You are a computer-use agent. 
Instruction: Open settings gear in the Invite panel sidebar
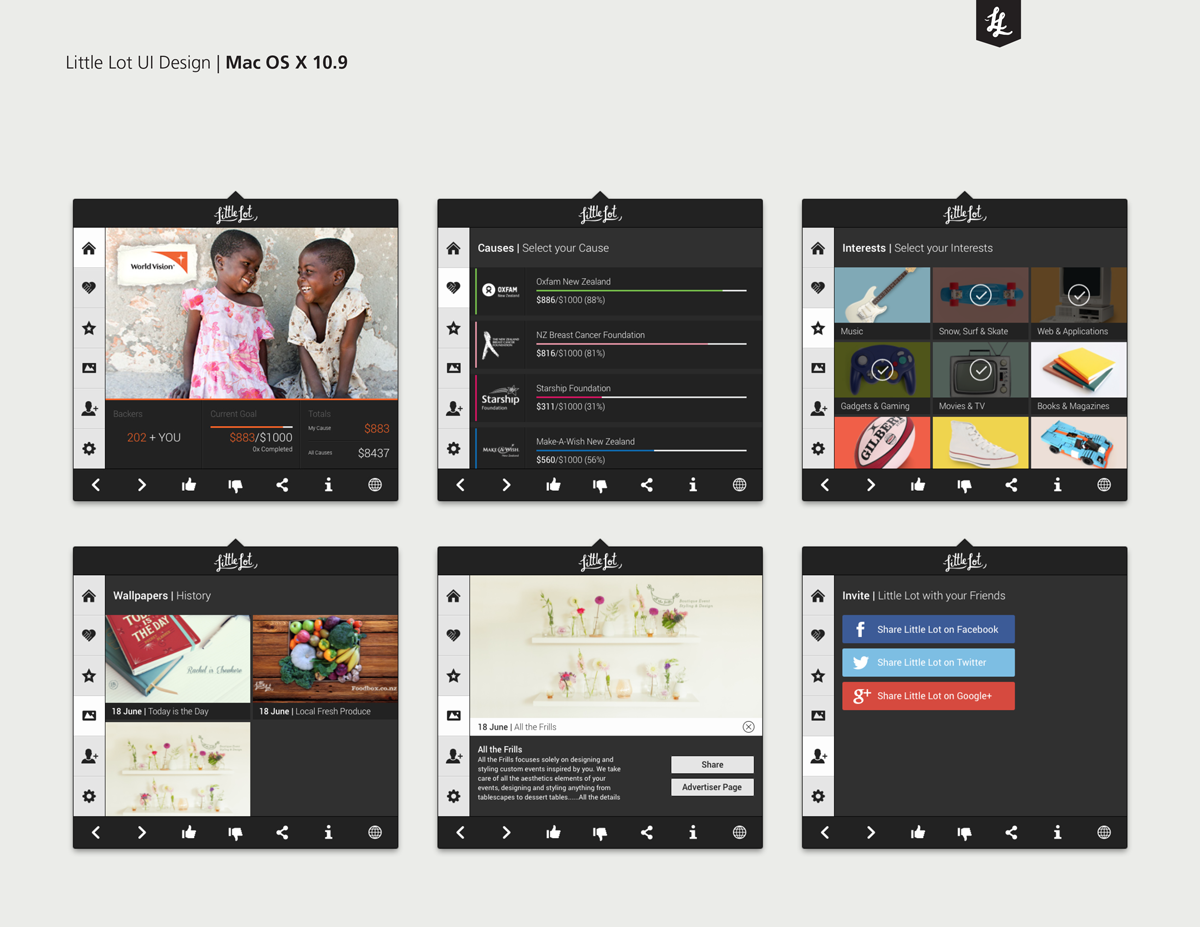(818, 796)
